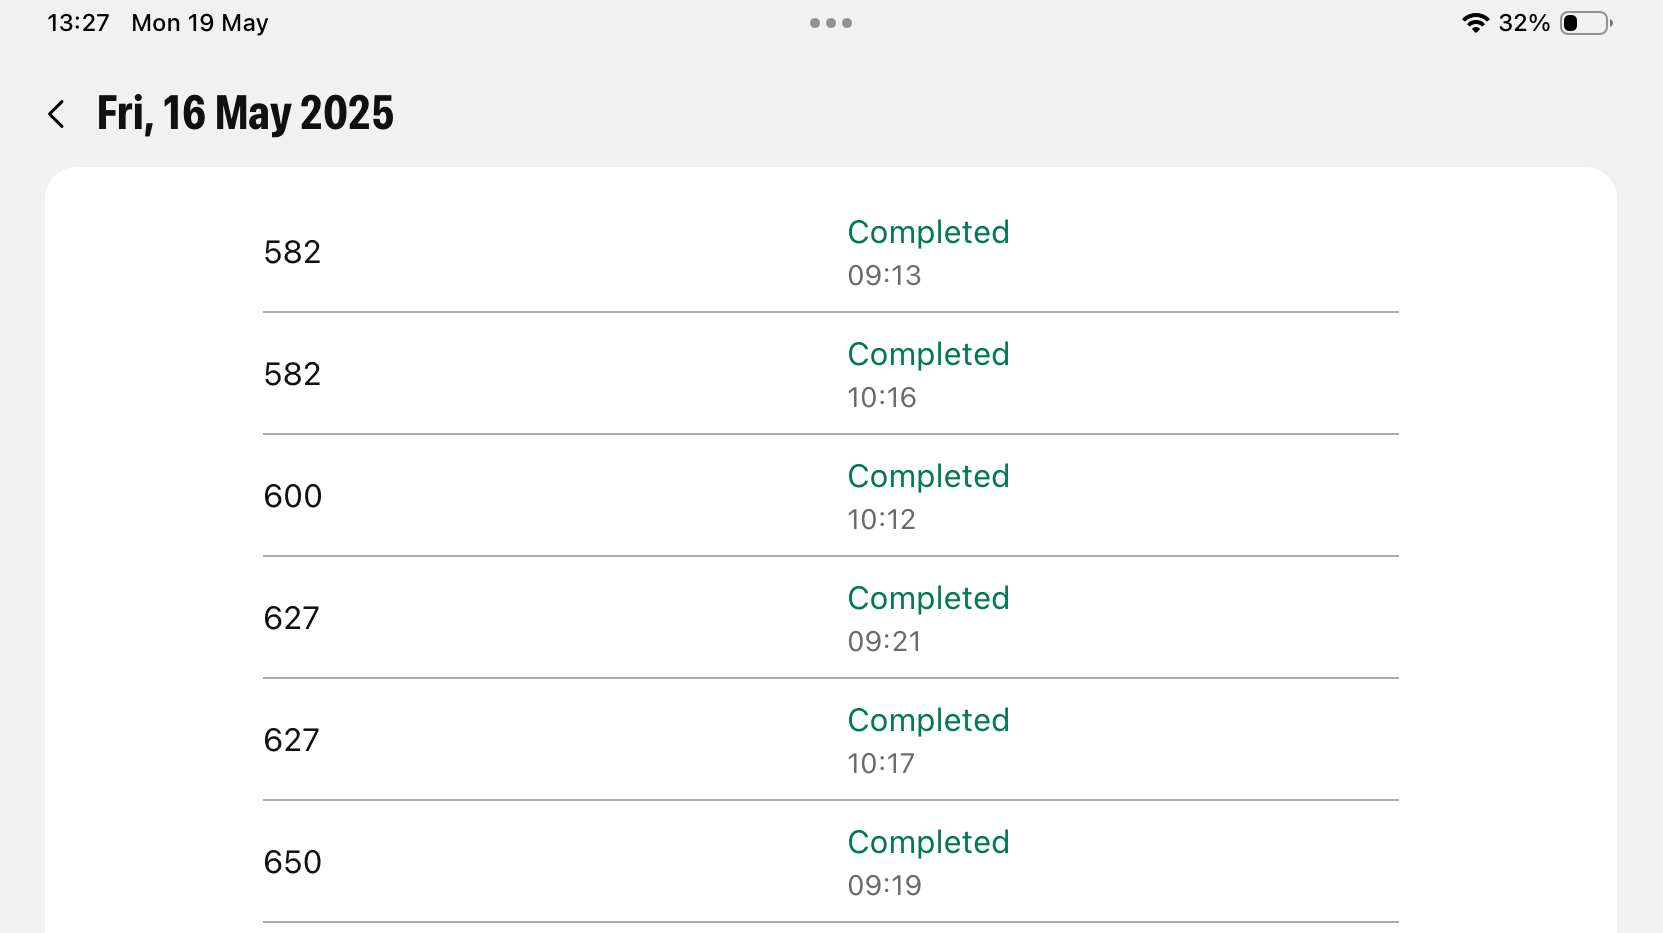The image size is (1663, 933).
Task: Tap the Completed status of first 582 entry
Action: pyautogui.click(x=928, y=232)
